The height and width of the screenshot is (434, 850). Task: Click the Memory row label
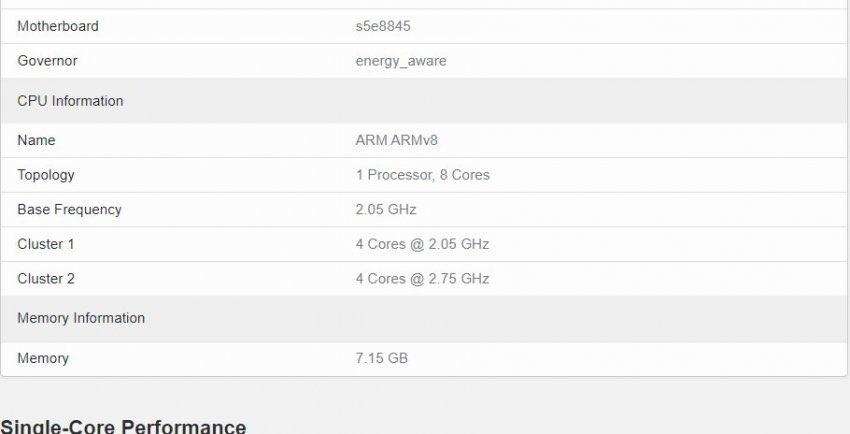pos(43,358)
